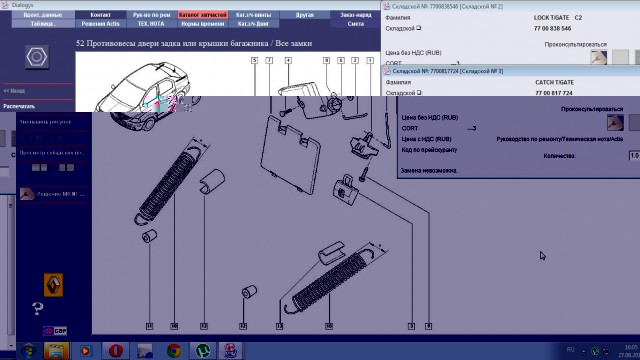This screenshot has height=360, width=640.
Task: Click the grey square button beside the wrench icon in Складской № 2
Action: point(620,57)
